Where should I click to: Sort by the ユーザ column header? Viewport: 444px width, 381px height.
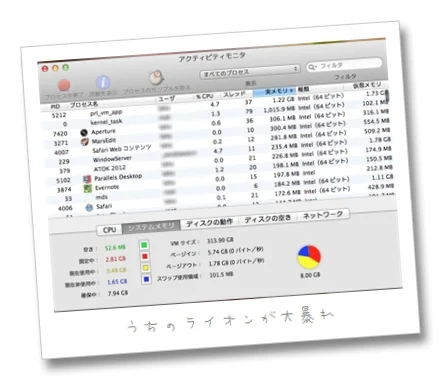tap(166, 99)
